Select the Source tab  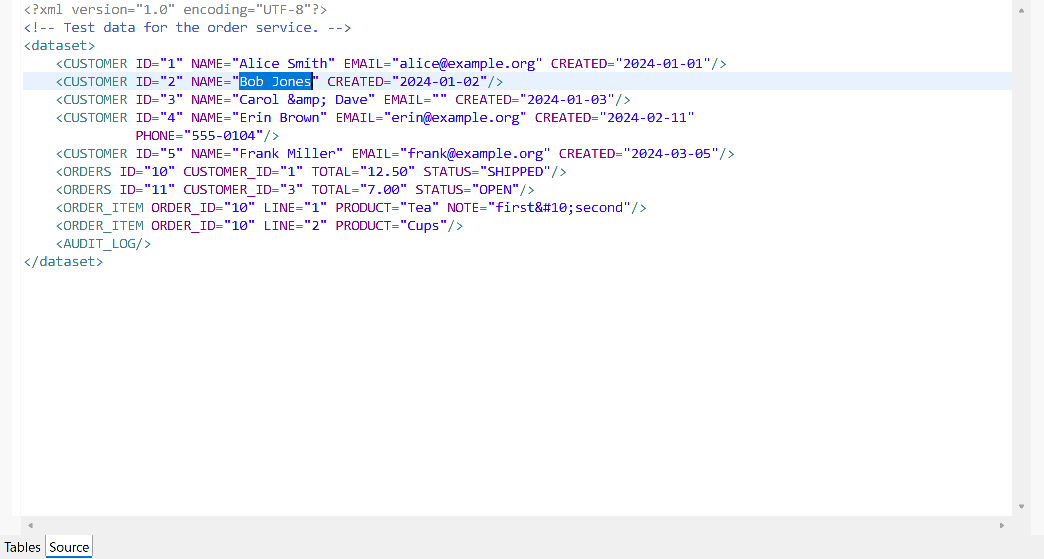(x=69, y=547)
